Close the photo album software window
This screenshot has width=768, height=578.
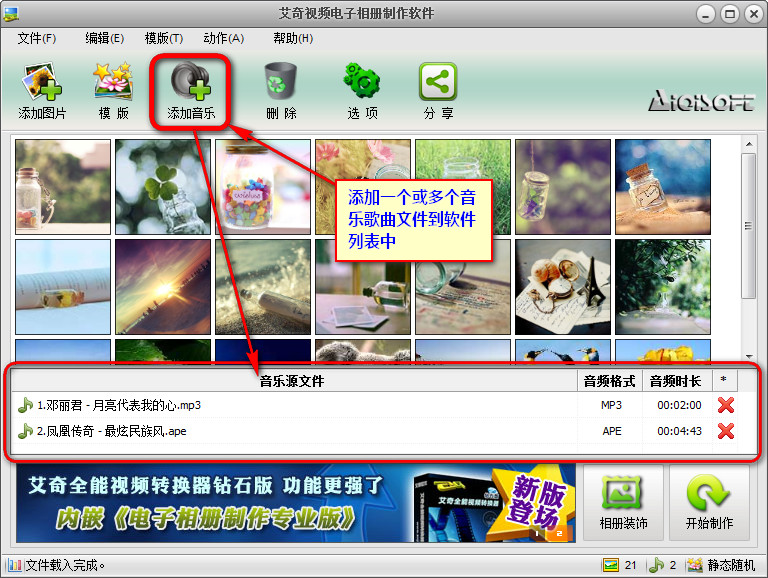pyautogui.click(x=754, y=14)
